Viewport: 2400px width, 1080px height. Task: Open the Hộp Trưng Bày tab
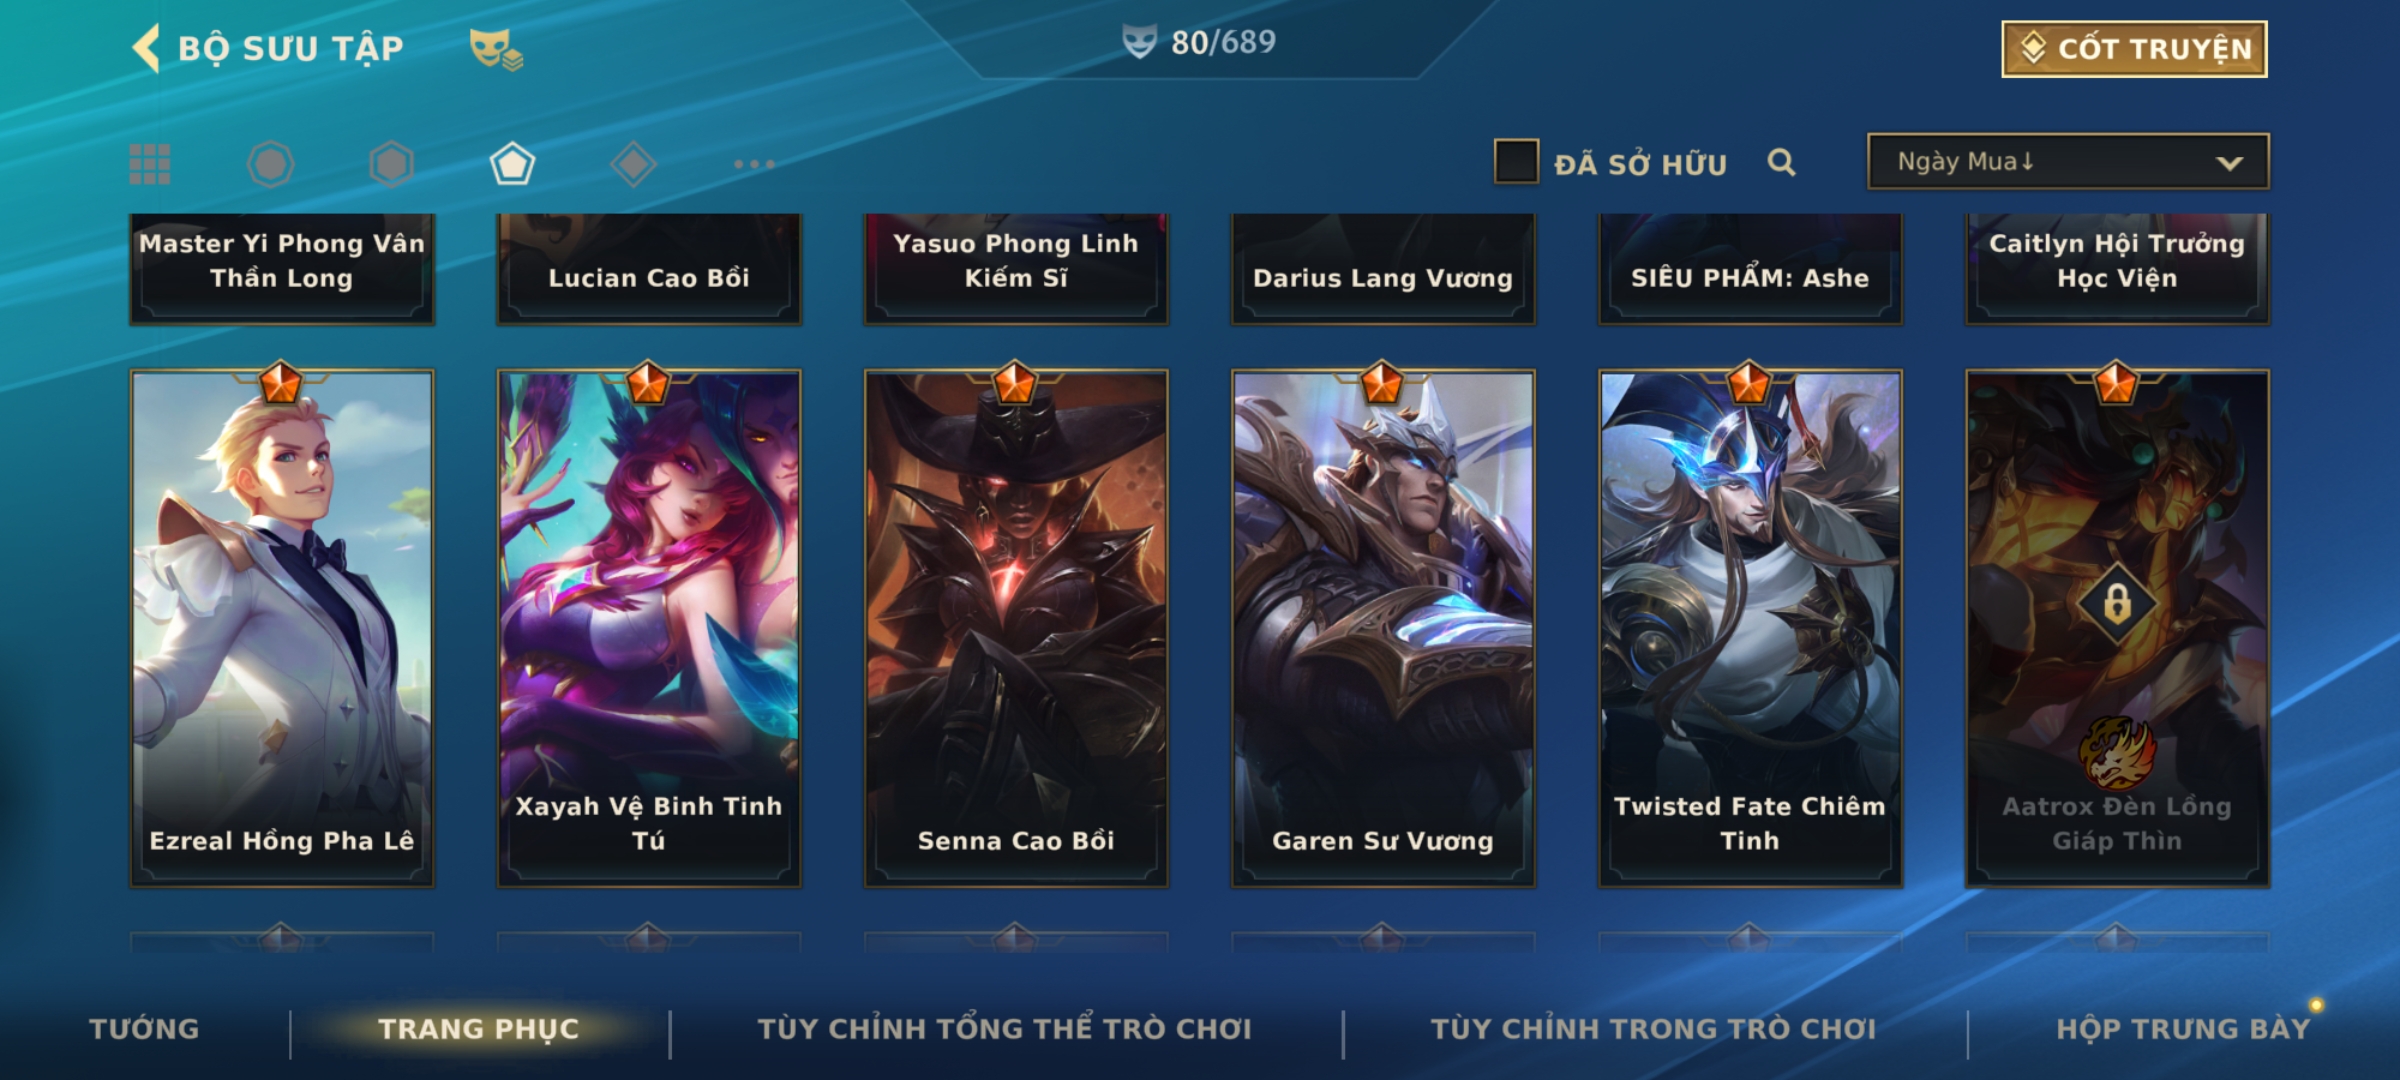tap(2183, 1029)
